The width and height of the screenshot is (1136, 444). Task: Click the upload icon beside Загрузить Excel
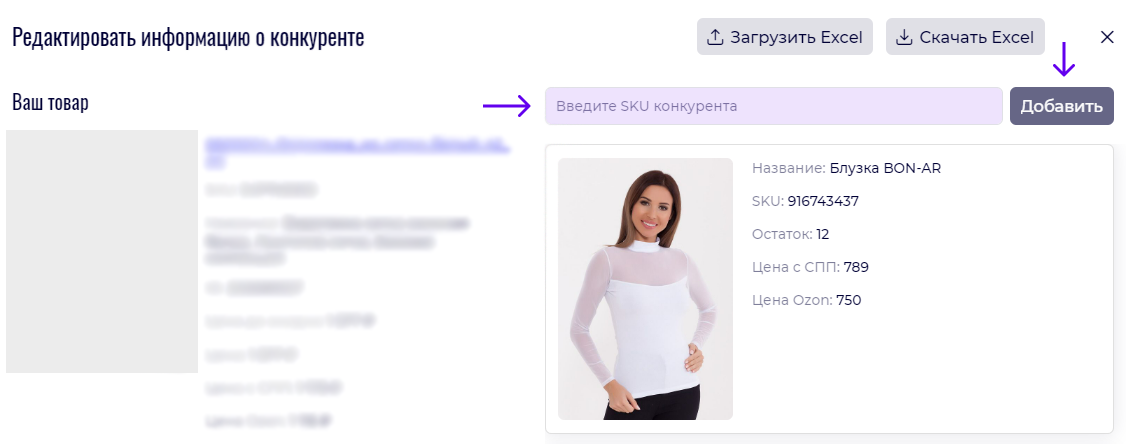715,37
